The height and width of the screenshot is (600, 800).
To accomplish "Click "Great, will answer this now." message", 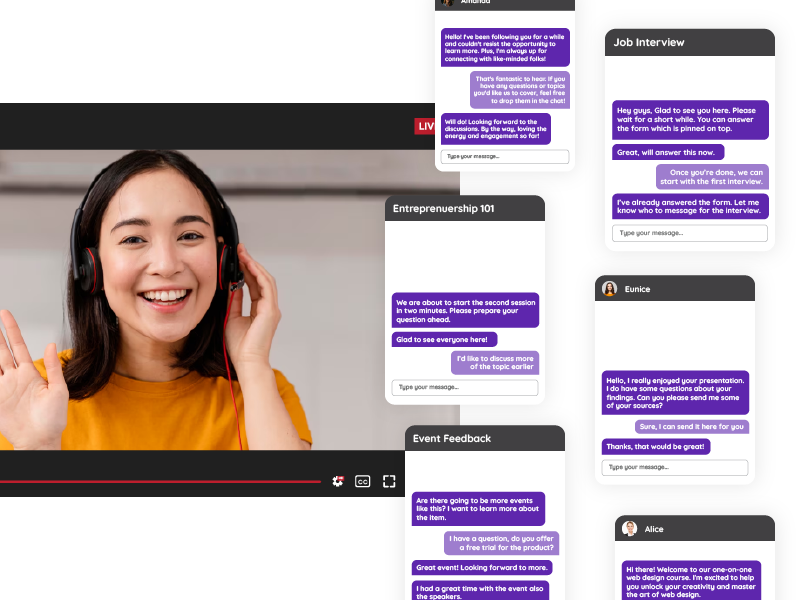I will pos(667,152).
